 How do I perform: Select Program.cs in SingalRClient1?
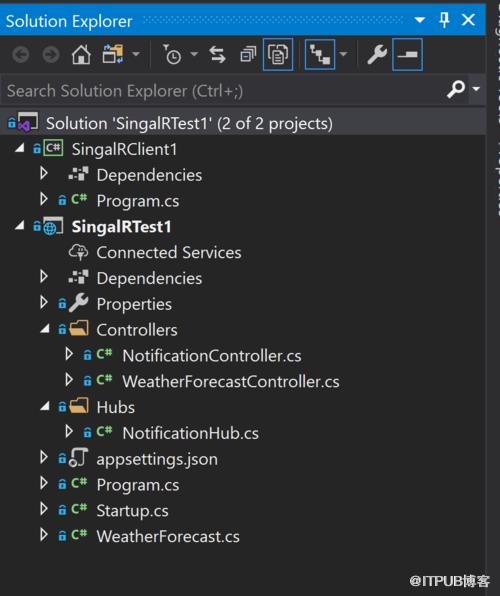(138, 201)
